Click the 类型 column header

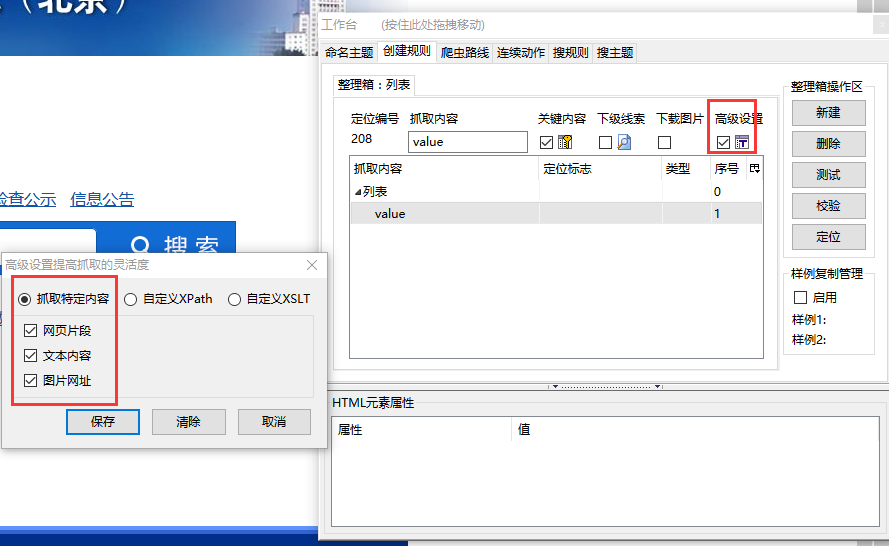click(686, 168)
